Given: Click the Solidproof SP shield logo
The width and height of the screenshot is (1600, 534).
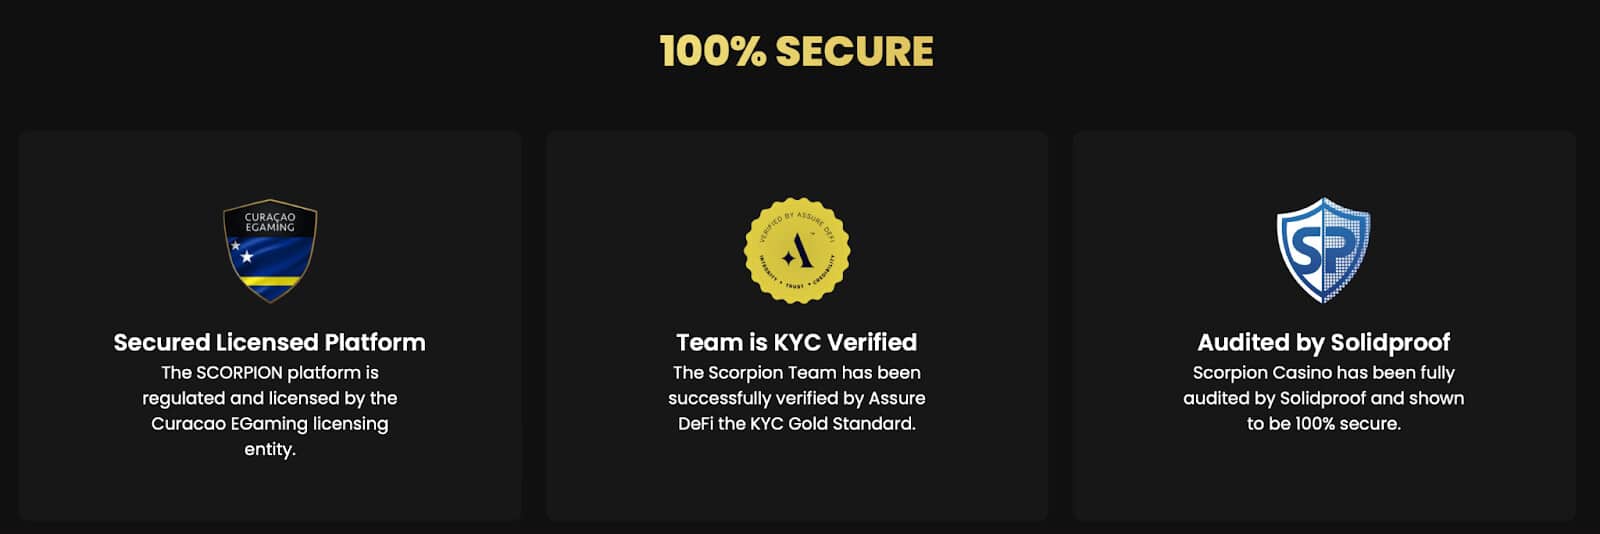Looking at the screenshot, I should pos(1323,250).
